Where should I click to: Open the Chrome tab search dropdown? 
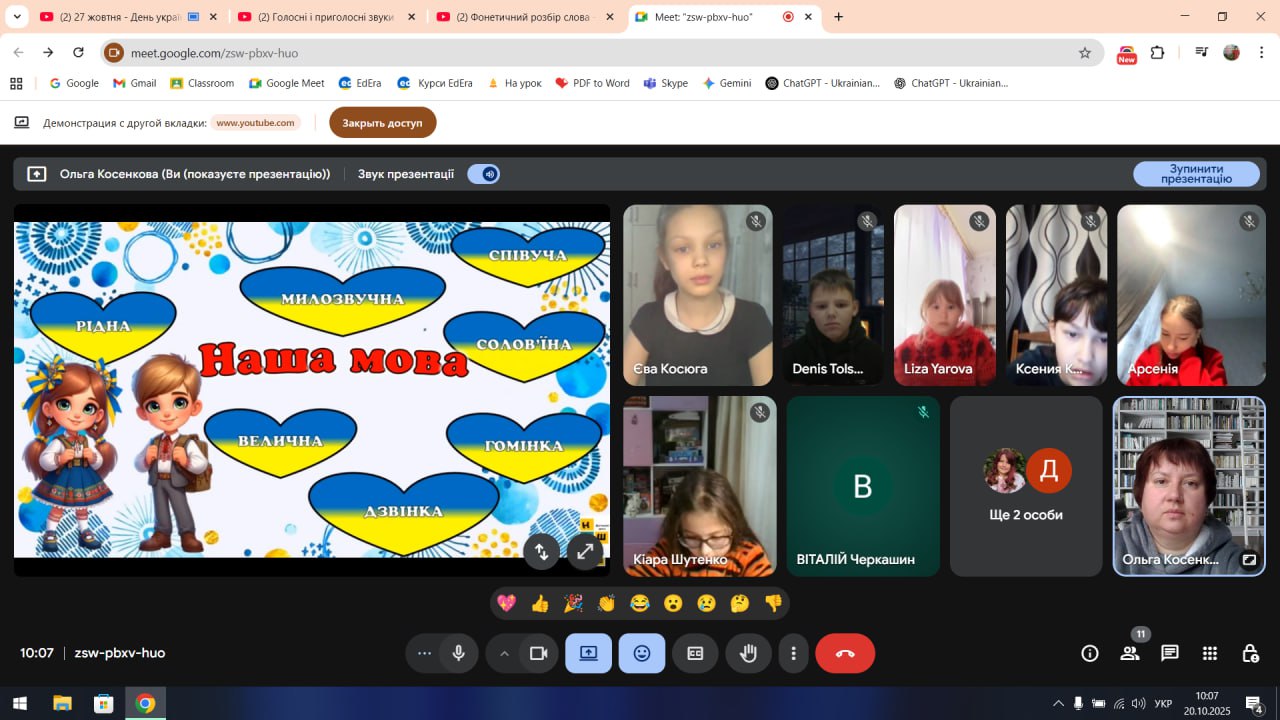(x=17, y=17)
